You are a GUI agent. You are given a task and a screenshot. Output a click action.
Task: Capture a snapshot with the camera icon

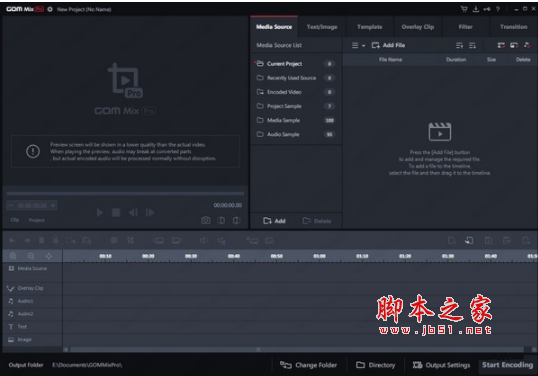pyautogui.click(x=206, y=220)
